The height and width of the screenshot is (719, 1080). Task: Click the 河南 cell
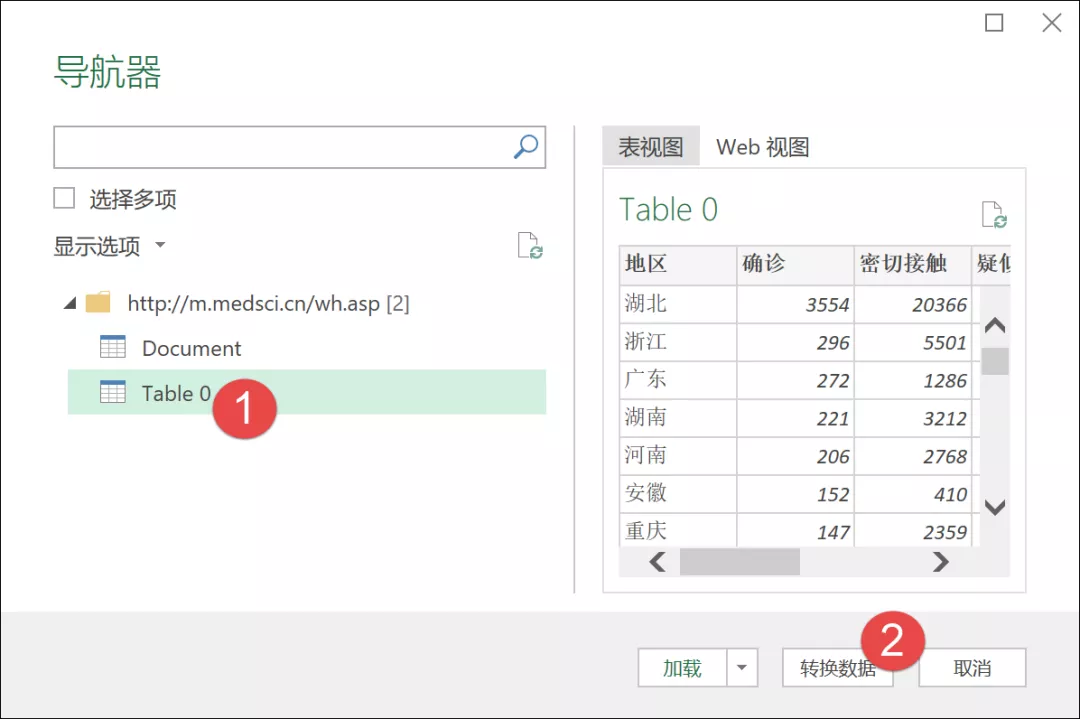678,455
